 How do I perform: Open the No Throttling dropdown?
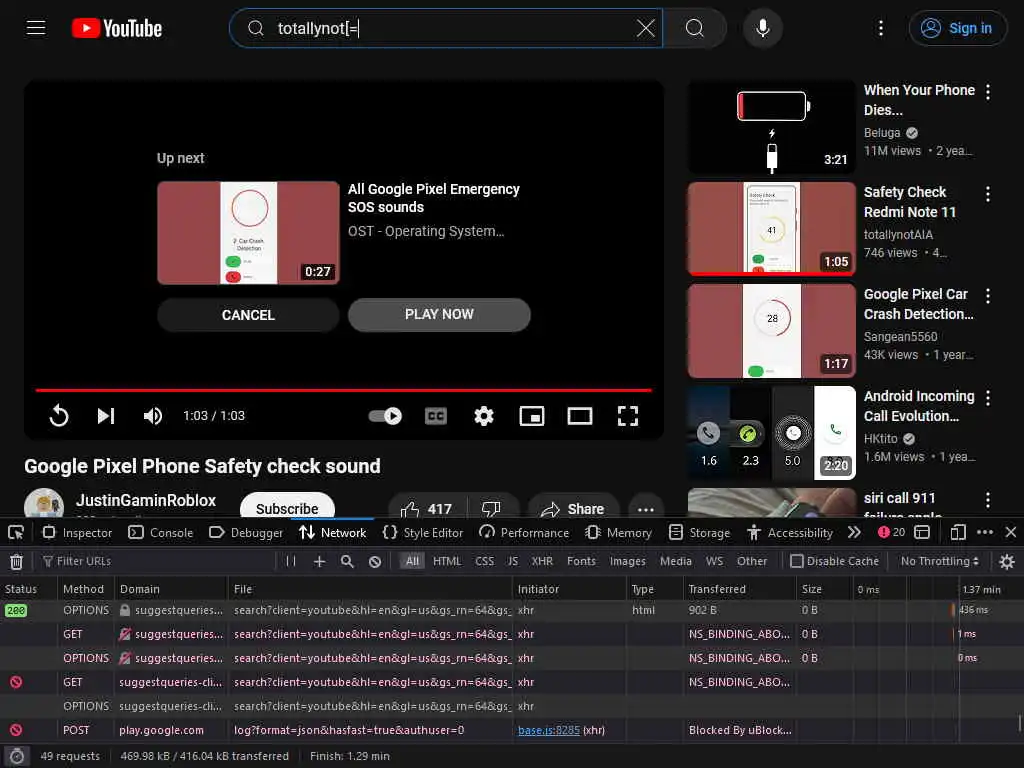point(940,561)
